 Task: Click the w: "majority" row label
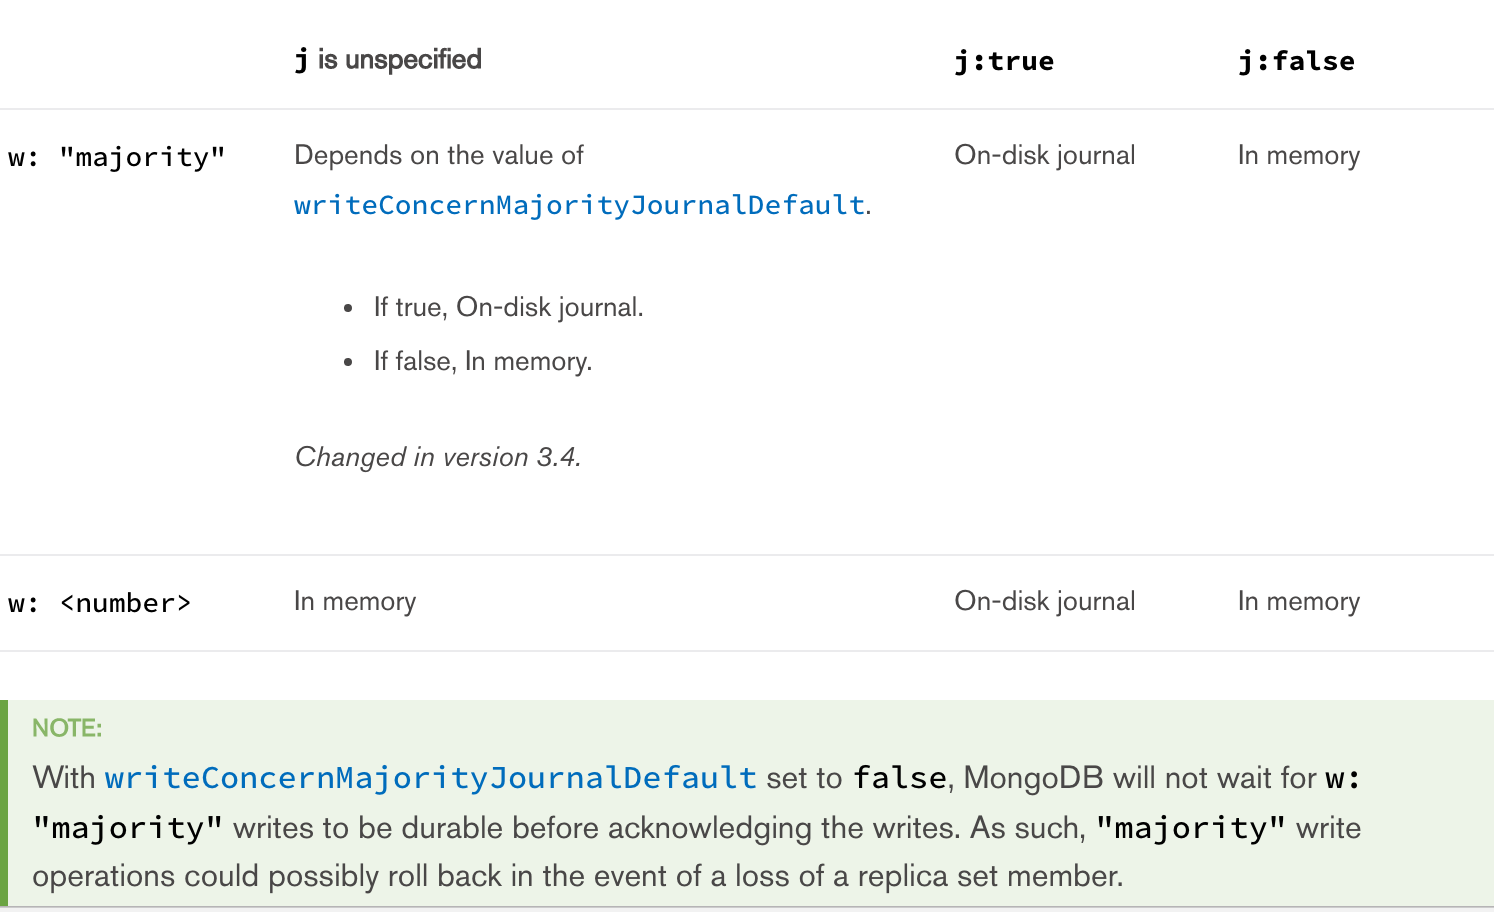tap(117, 157)
